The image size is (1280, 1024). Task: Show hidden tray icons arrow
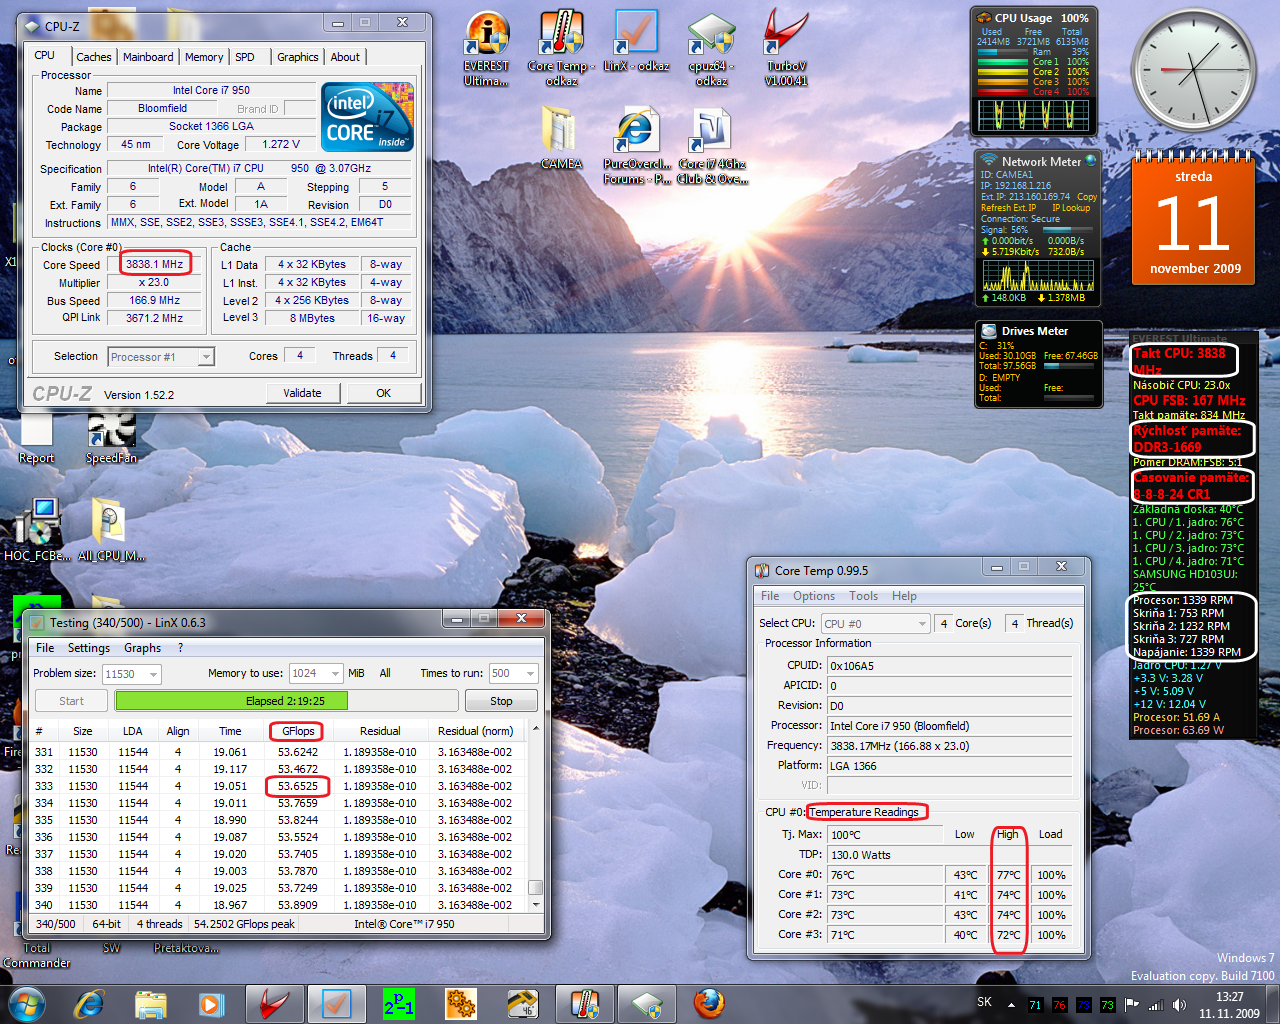pyautogui.click(x=1011, y=1005)
